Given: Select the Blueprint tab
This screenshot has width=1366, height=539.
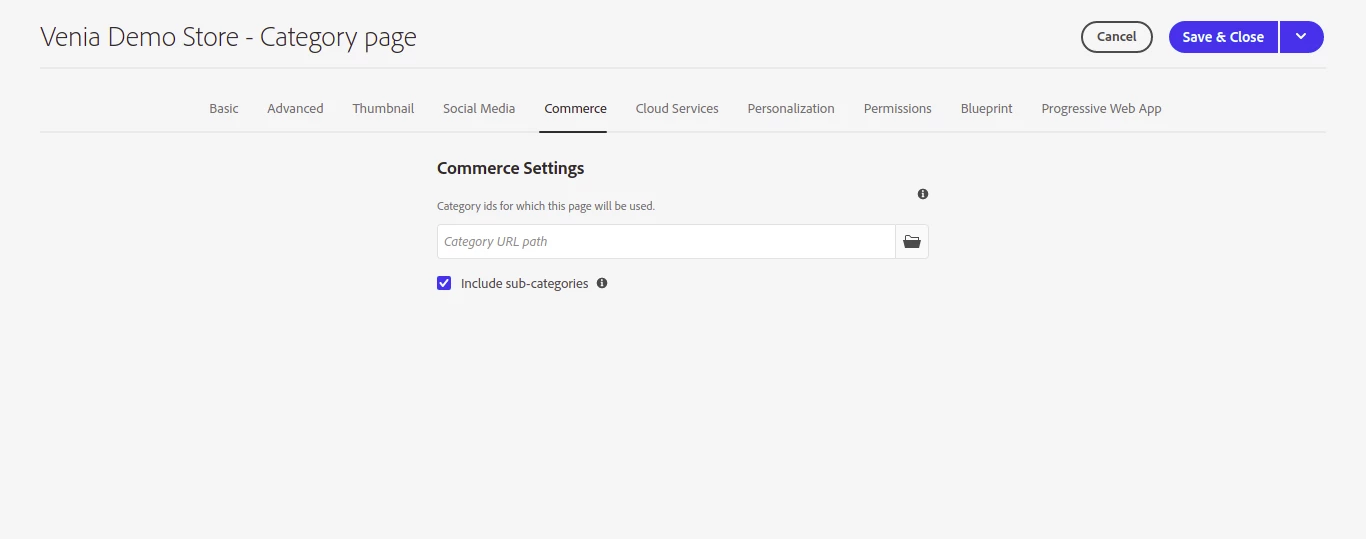Looking at the screenshot, I should tap(987, 108).
